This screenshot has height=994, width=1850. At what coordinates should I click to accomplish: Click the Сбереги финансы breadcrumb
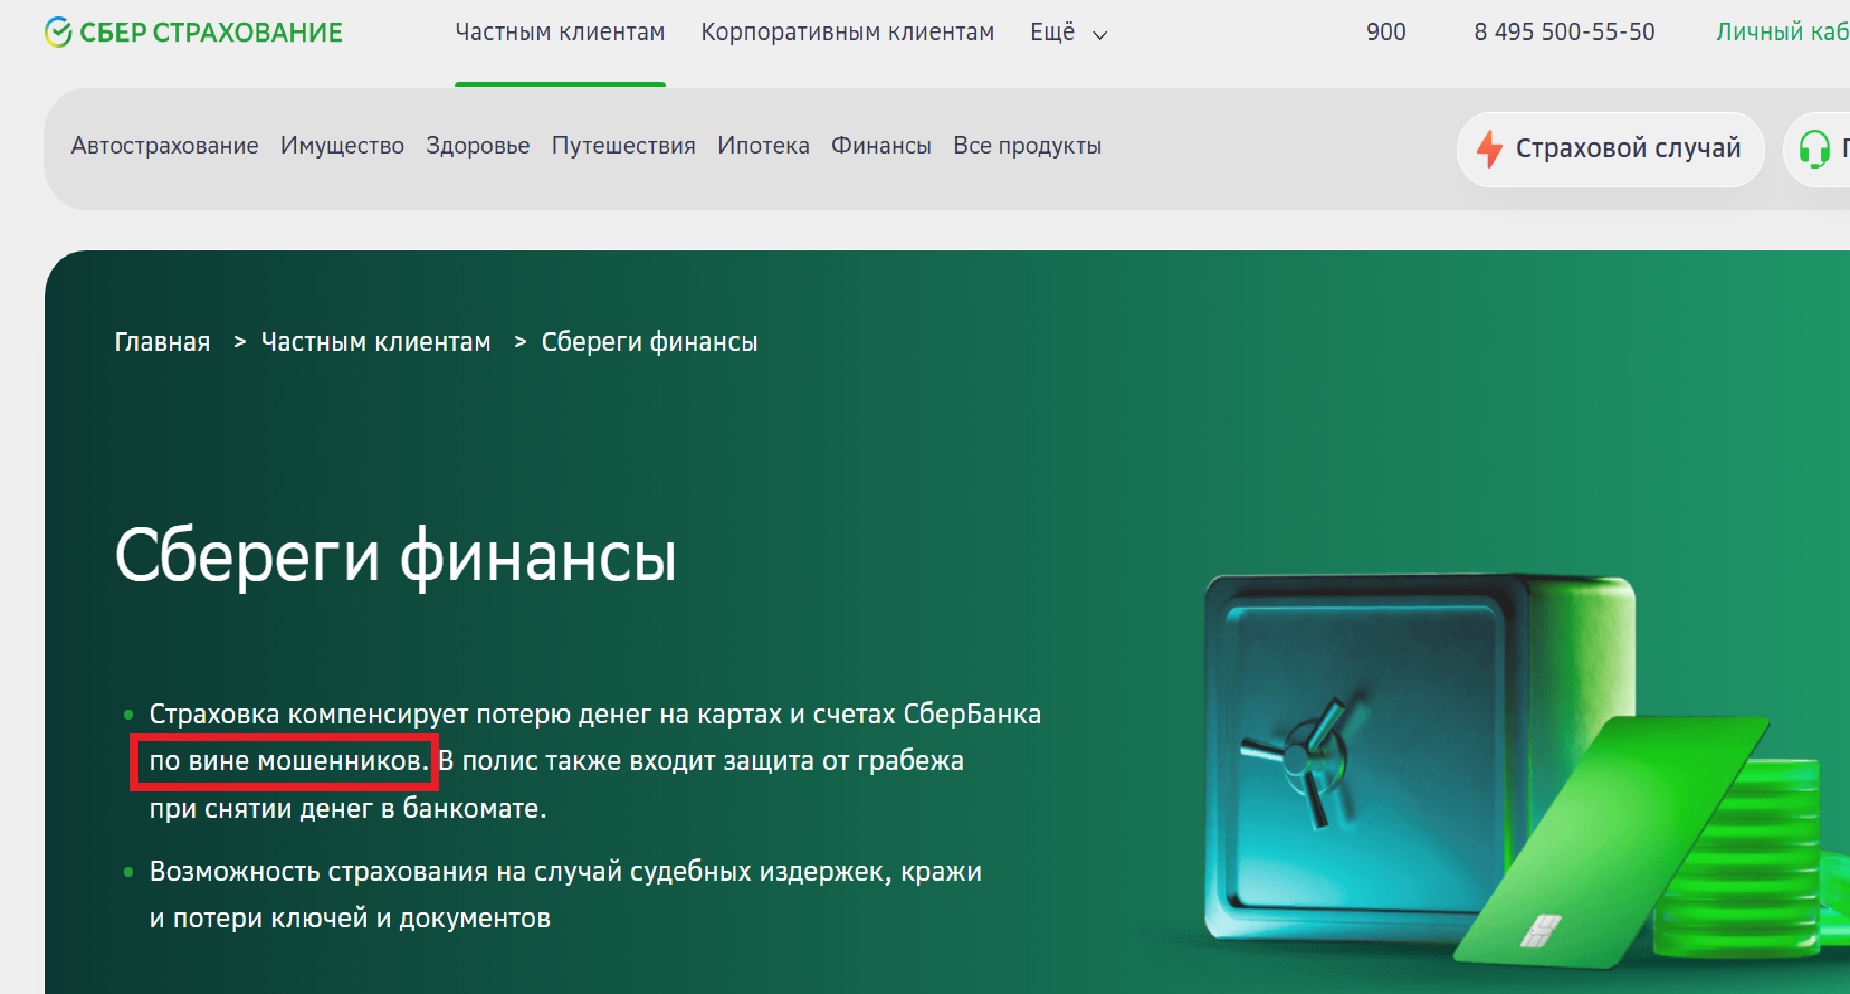click(x=649, y=342)
